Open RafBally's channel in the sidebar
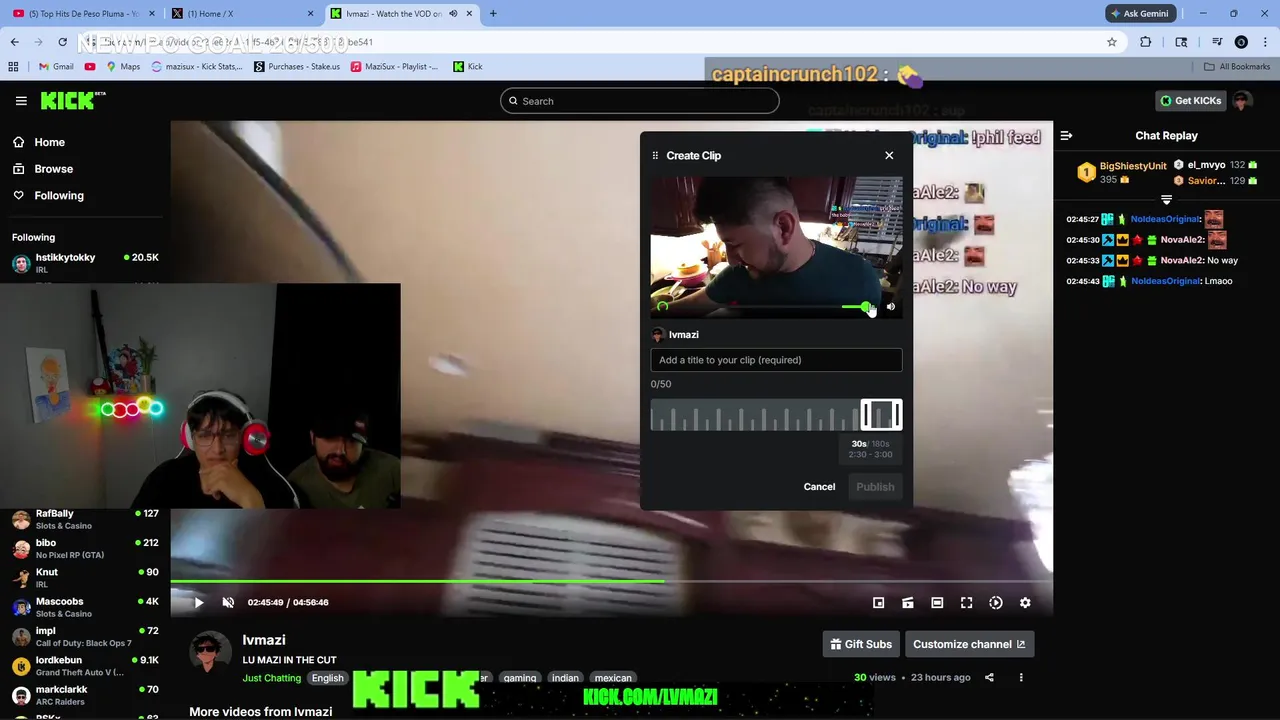This screenshot has height=720, width=1280. pos(85,519)
